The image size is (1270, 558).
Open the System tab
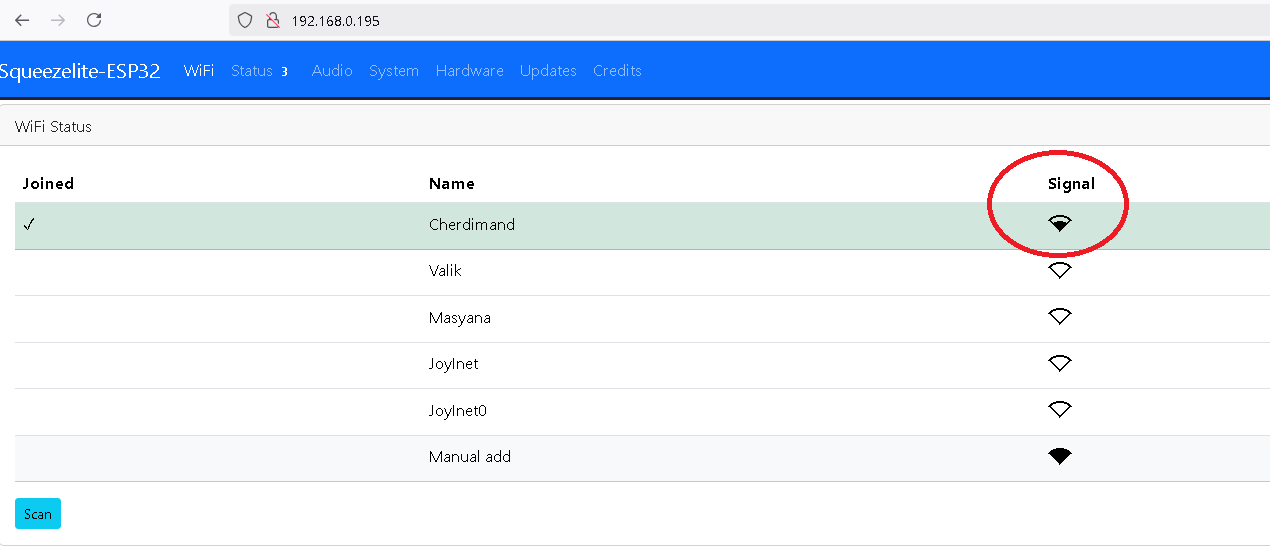coord(394,71)
